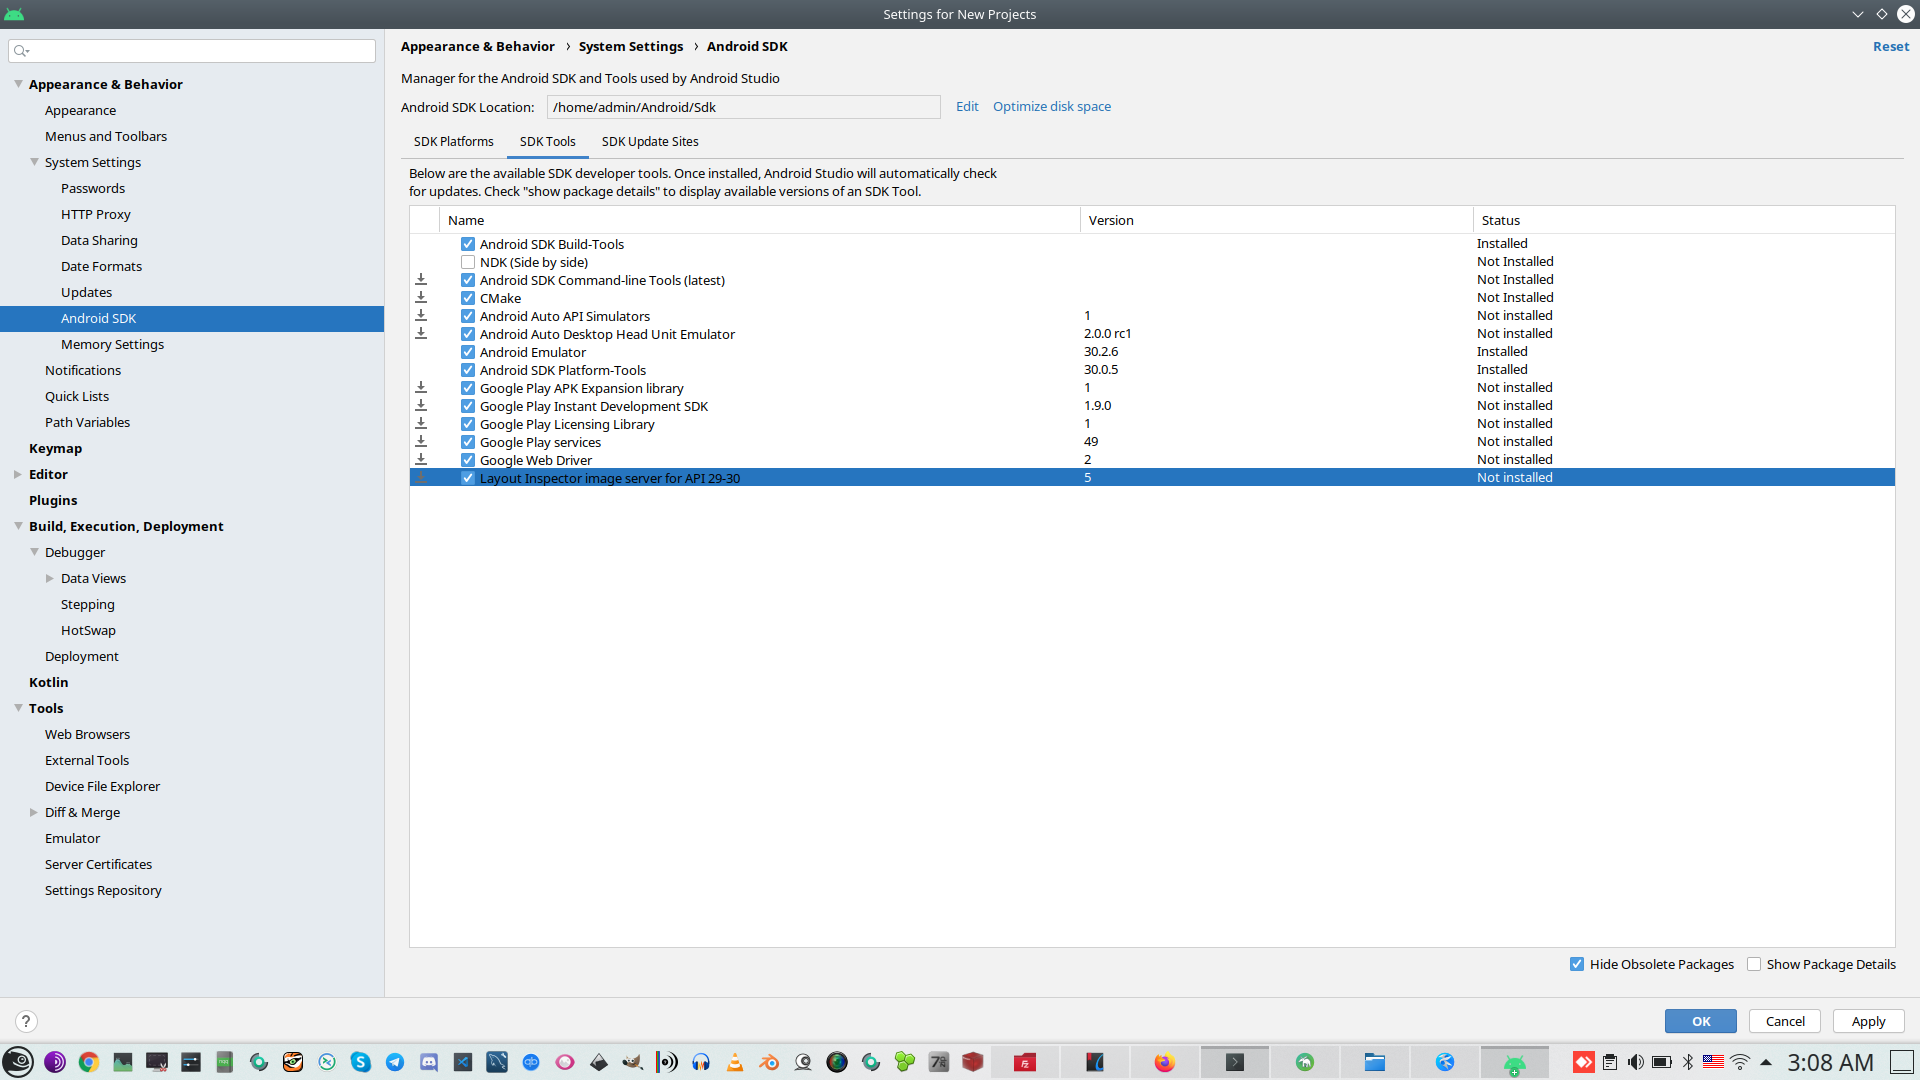The height and width of the screenshot is (1080, 1920).
Task: Open Telegram from the taskbar
Action: pos(395,1062)
